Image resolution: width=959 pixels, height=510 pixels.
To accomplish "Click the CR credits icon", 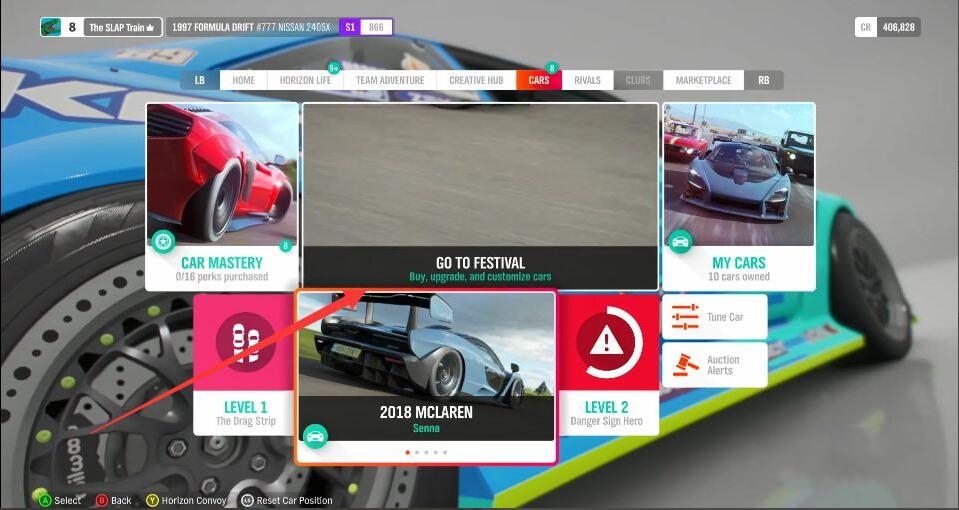I will coord(865,27).
